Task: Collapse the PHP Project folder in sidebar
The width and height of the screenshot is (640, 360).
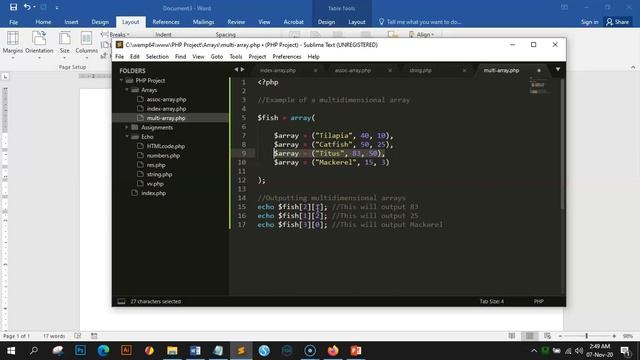Action: click(x=122, y=80)
